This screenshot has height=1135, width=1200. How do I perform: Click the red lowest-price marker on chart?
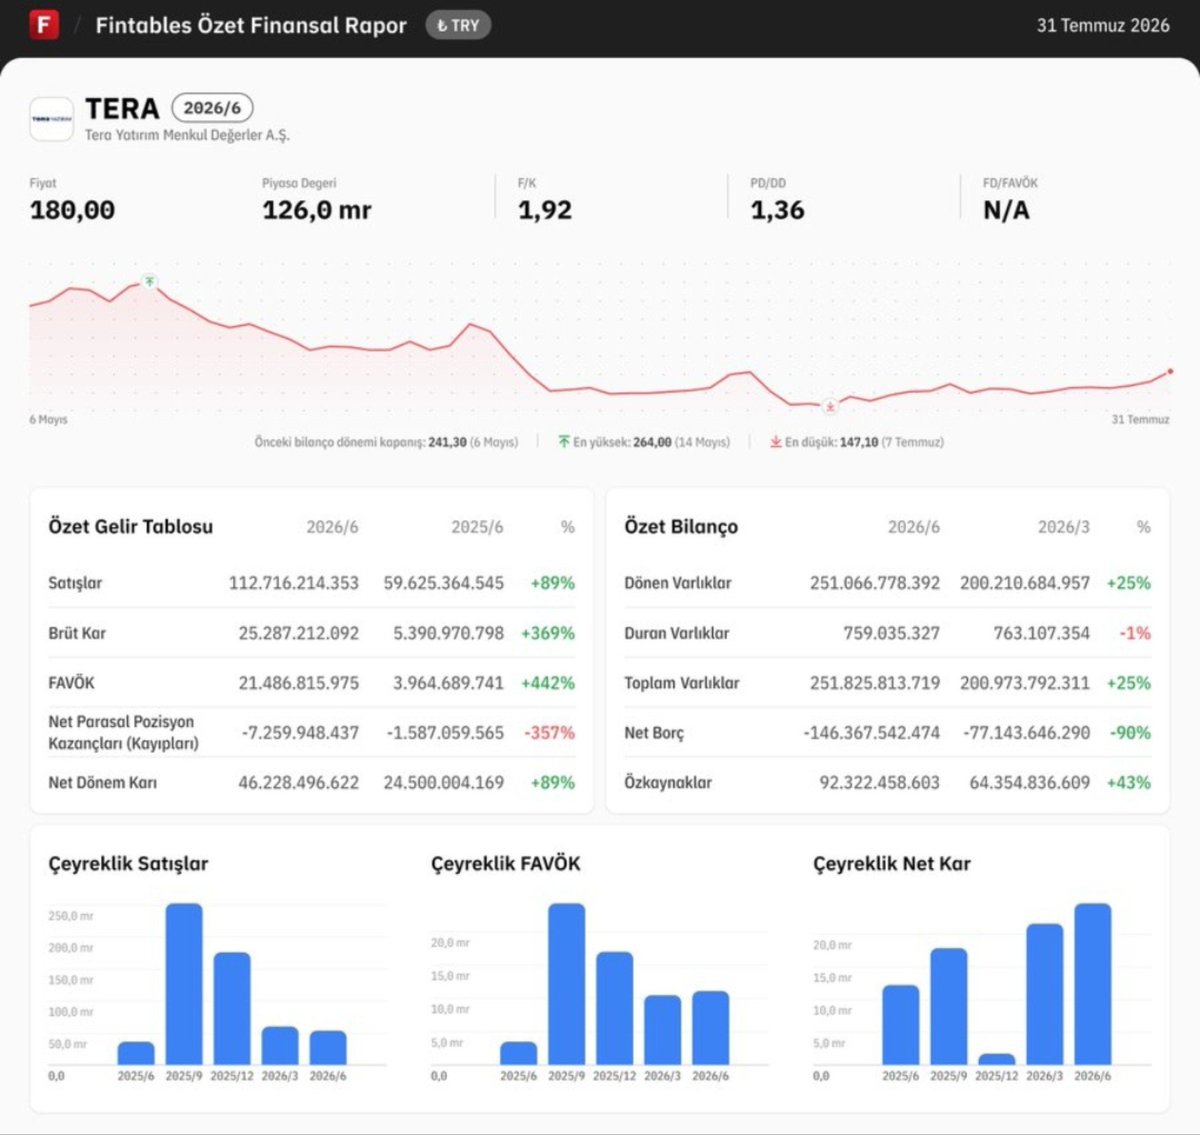coord(829,406)
